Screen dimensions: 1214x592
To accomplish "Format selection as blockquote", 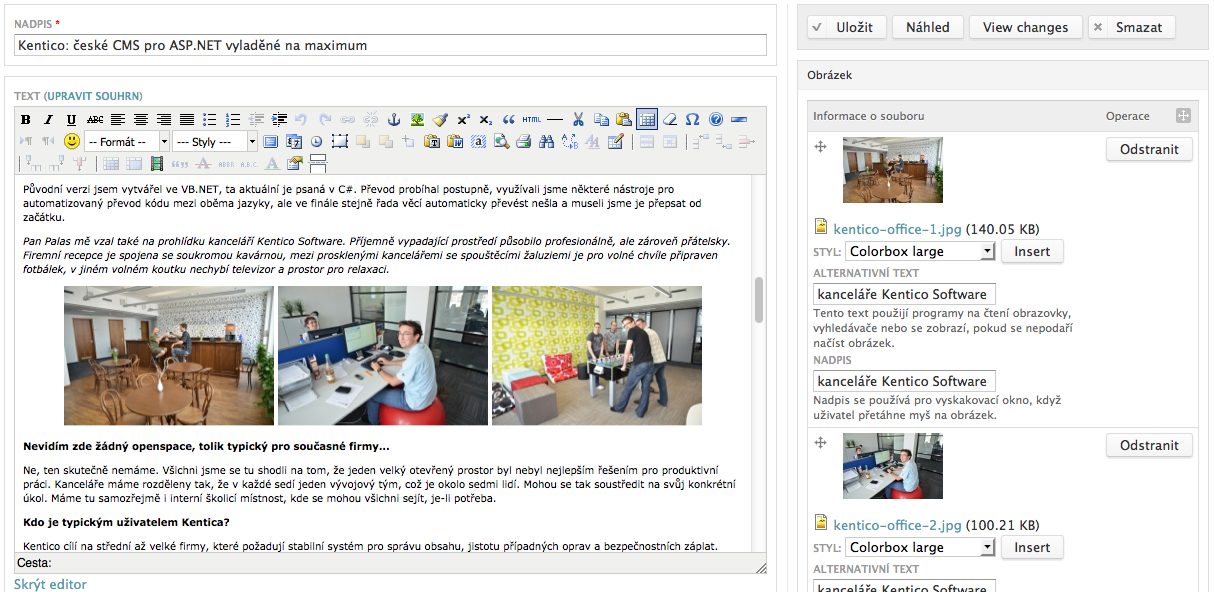I will [x=509, y=120].
